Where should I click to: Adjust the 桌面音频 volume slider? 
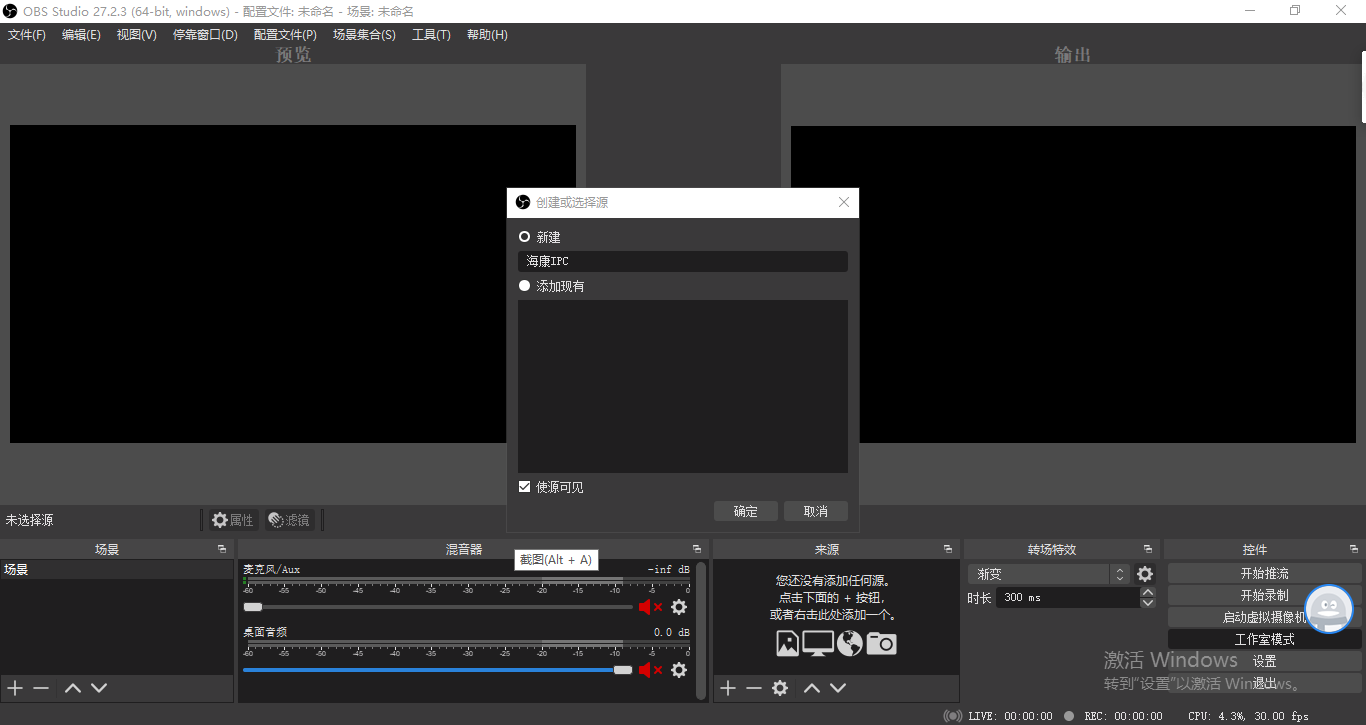(437, 669)
